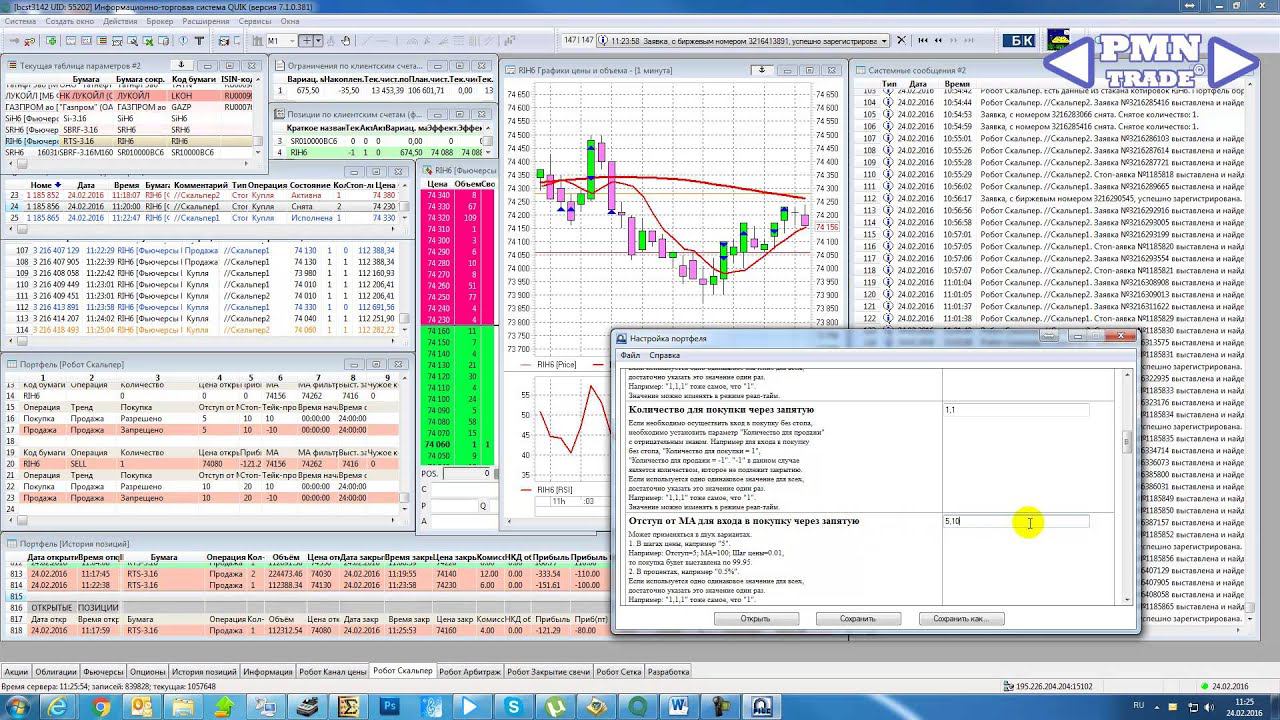Switch to the Робот Арбитраж tab

coord(469,672)
